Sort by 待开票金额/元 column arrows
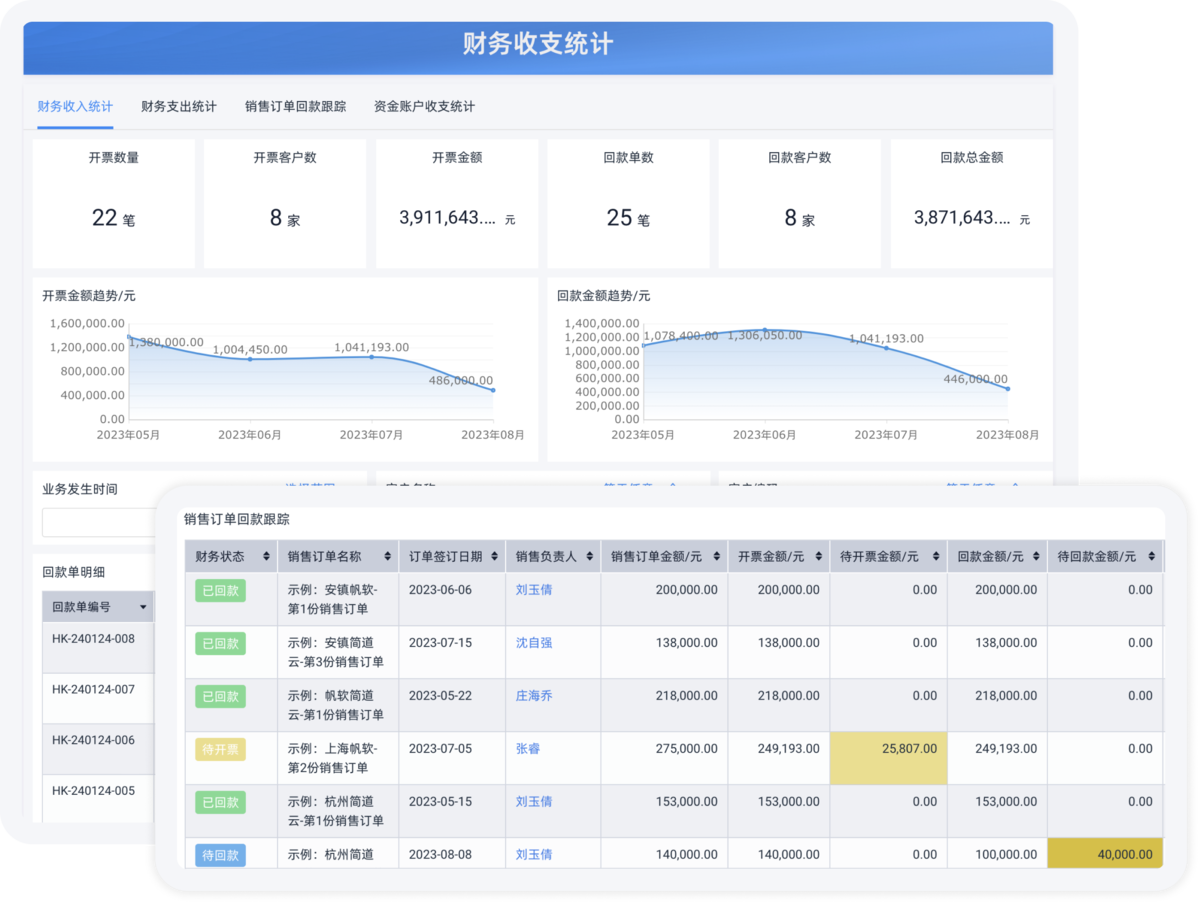The height and width of the screenshot is (904, 1200). coord(936,557)
